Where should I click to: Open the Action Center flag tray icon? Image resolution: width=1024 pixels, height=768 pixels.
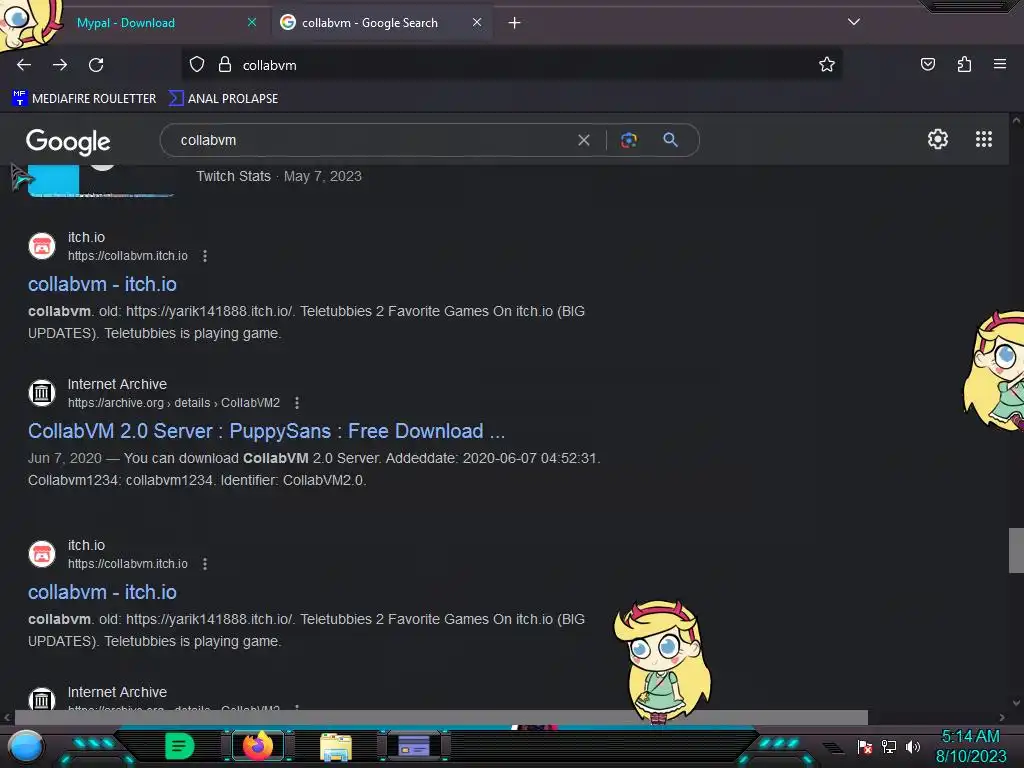coord(865,747)
